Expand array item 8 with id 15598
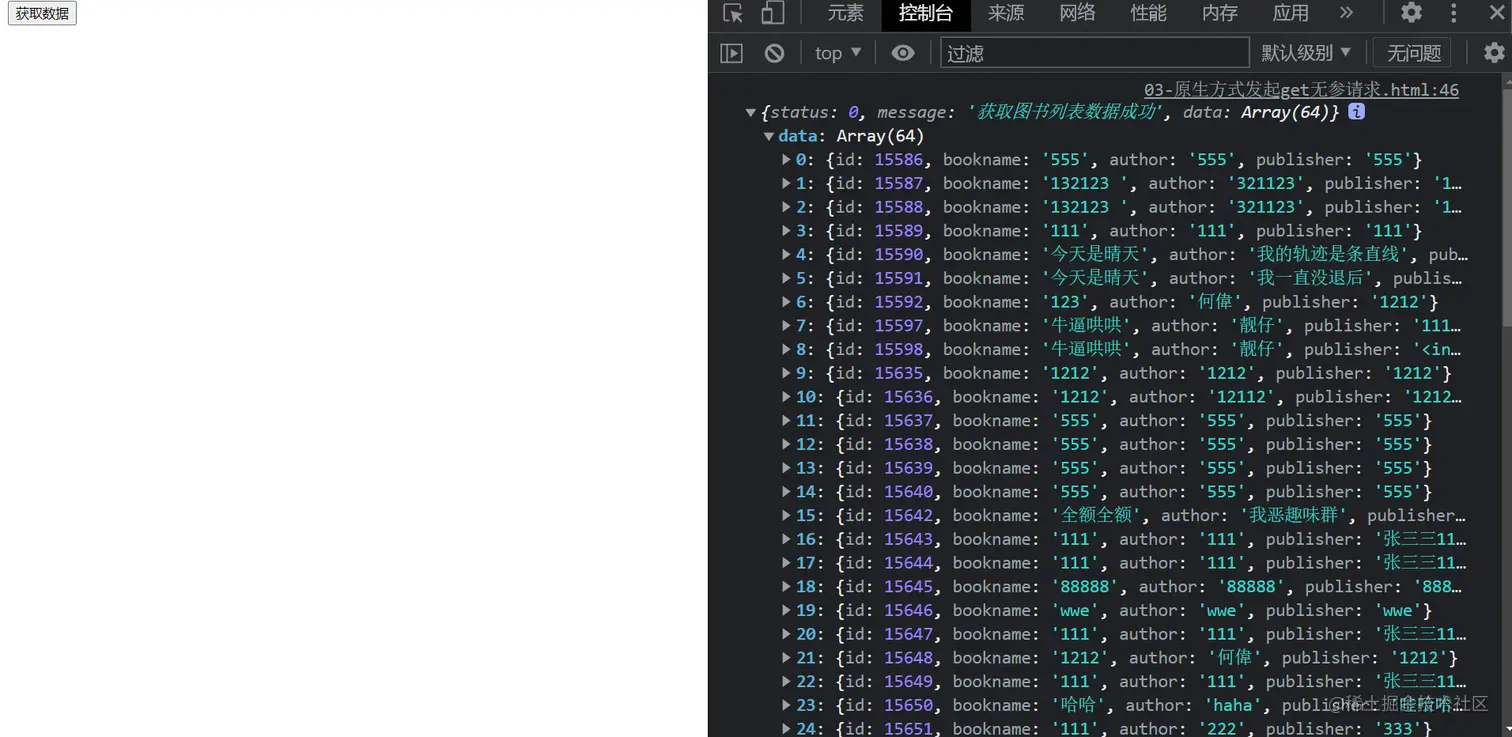 [786, 350]
